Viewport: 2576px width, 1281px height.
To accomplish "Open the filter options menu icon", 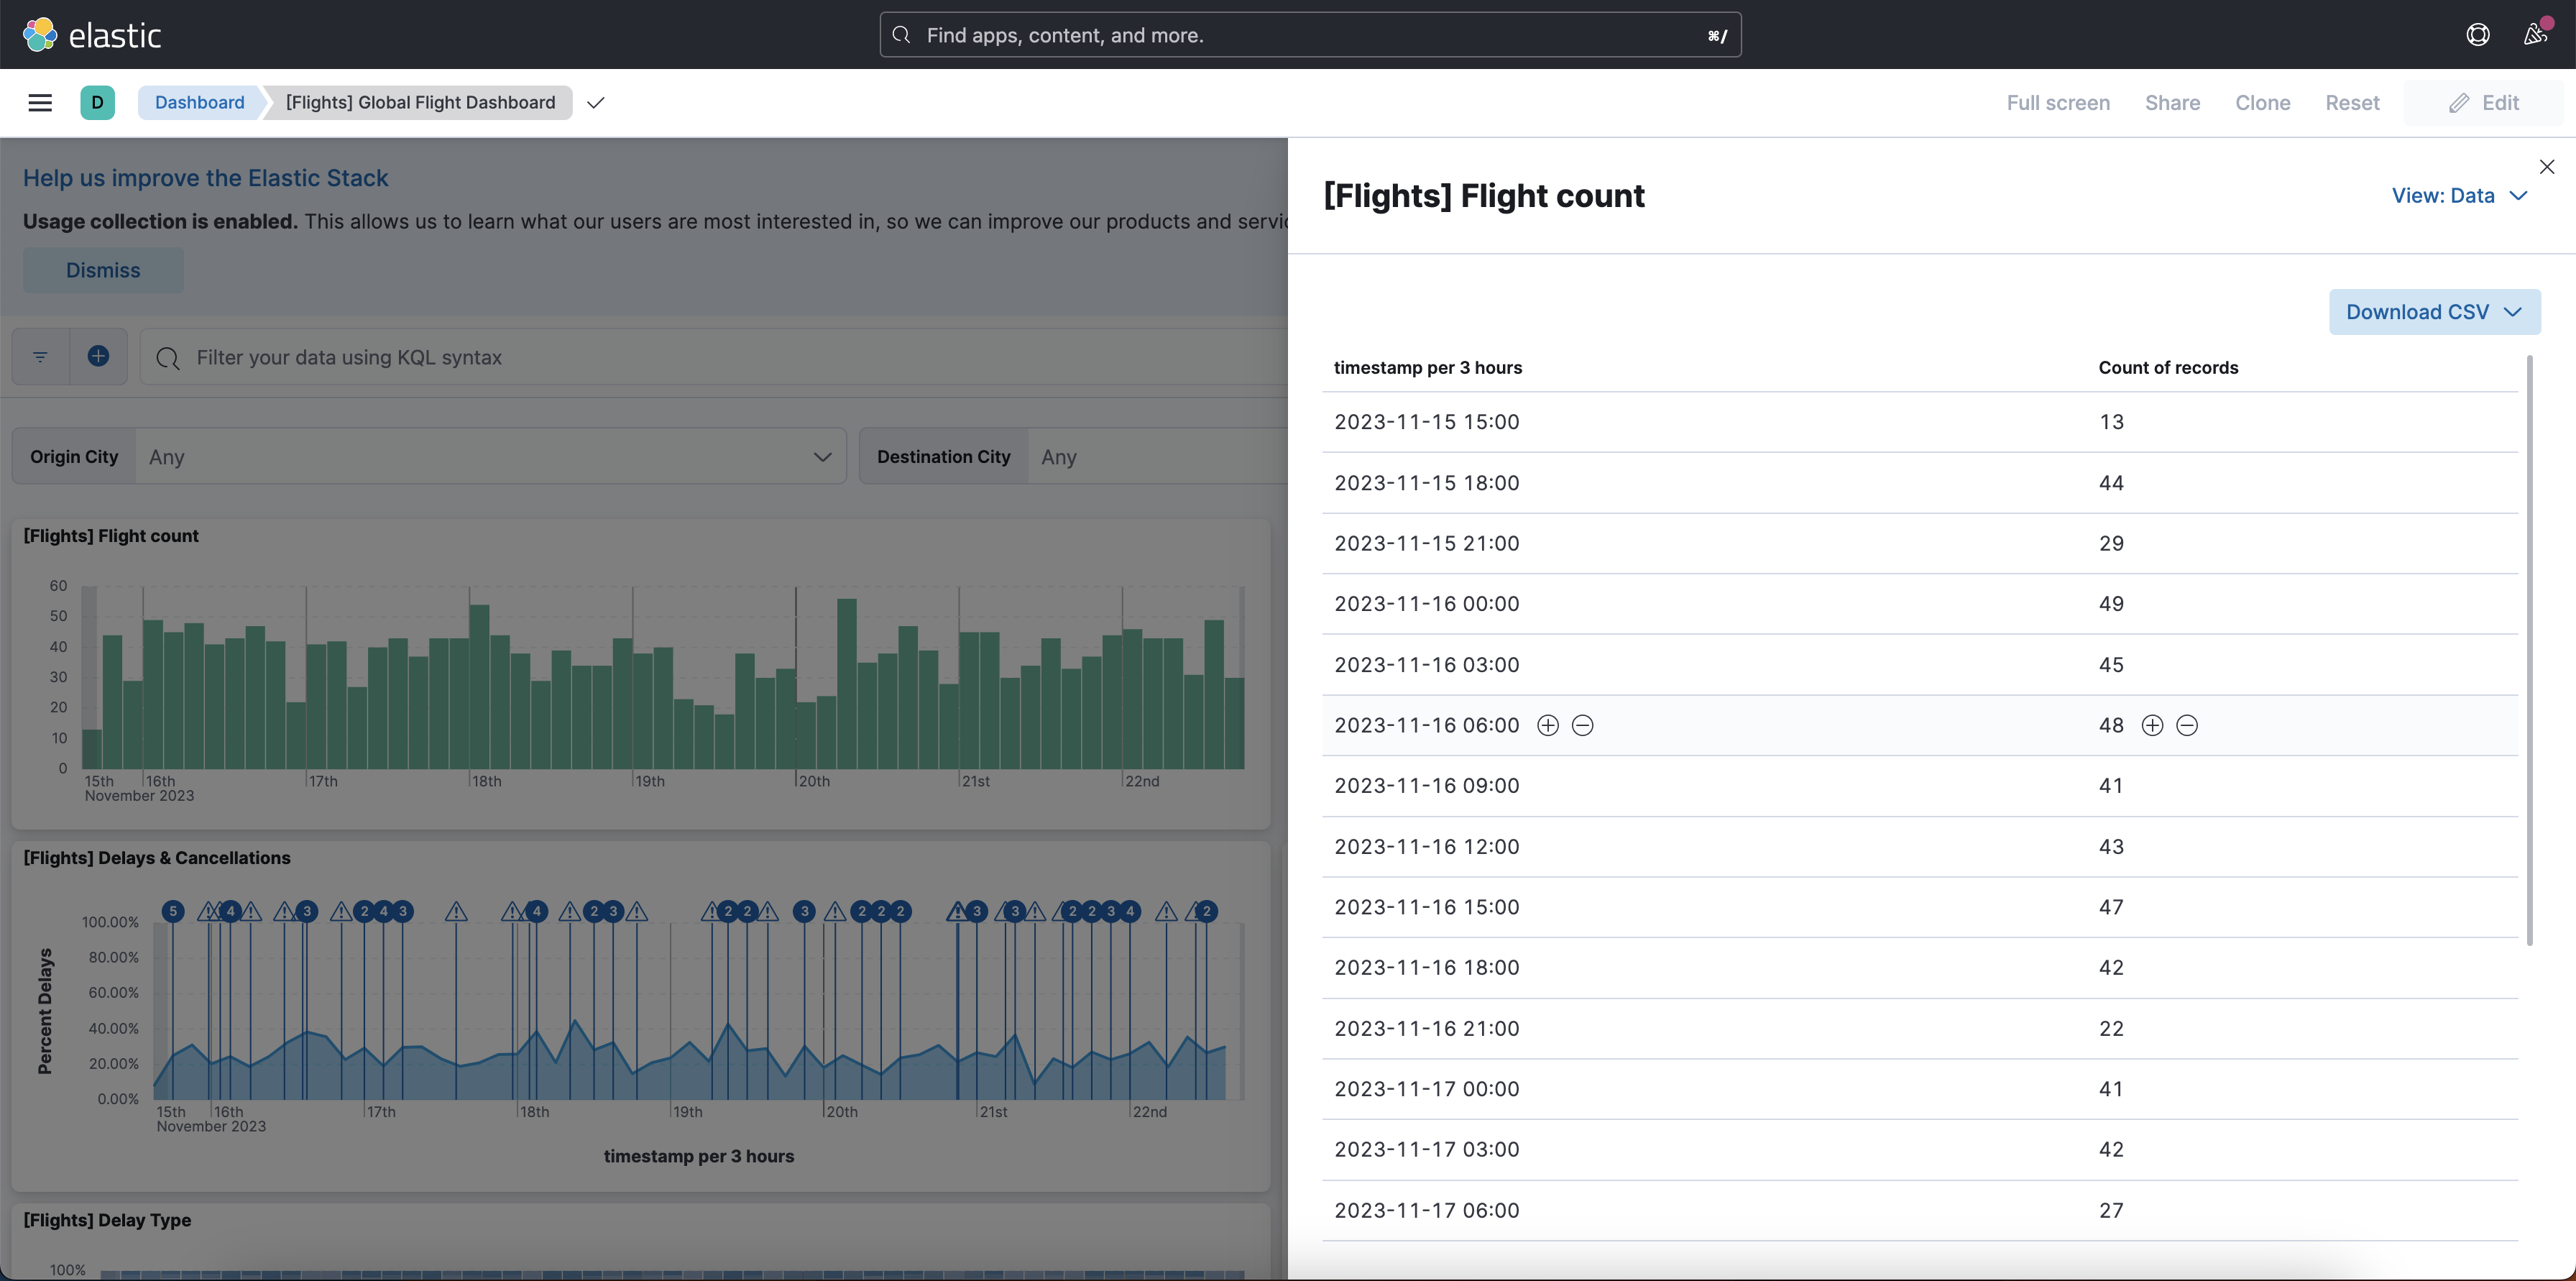I will point(40,357).
